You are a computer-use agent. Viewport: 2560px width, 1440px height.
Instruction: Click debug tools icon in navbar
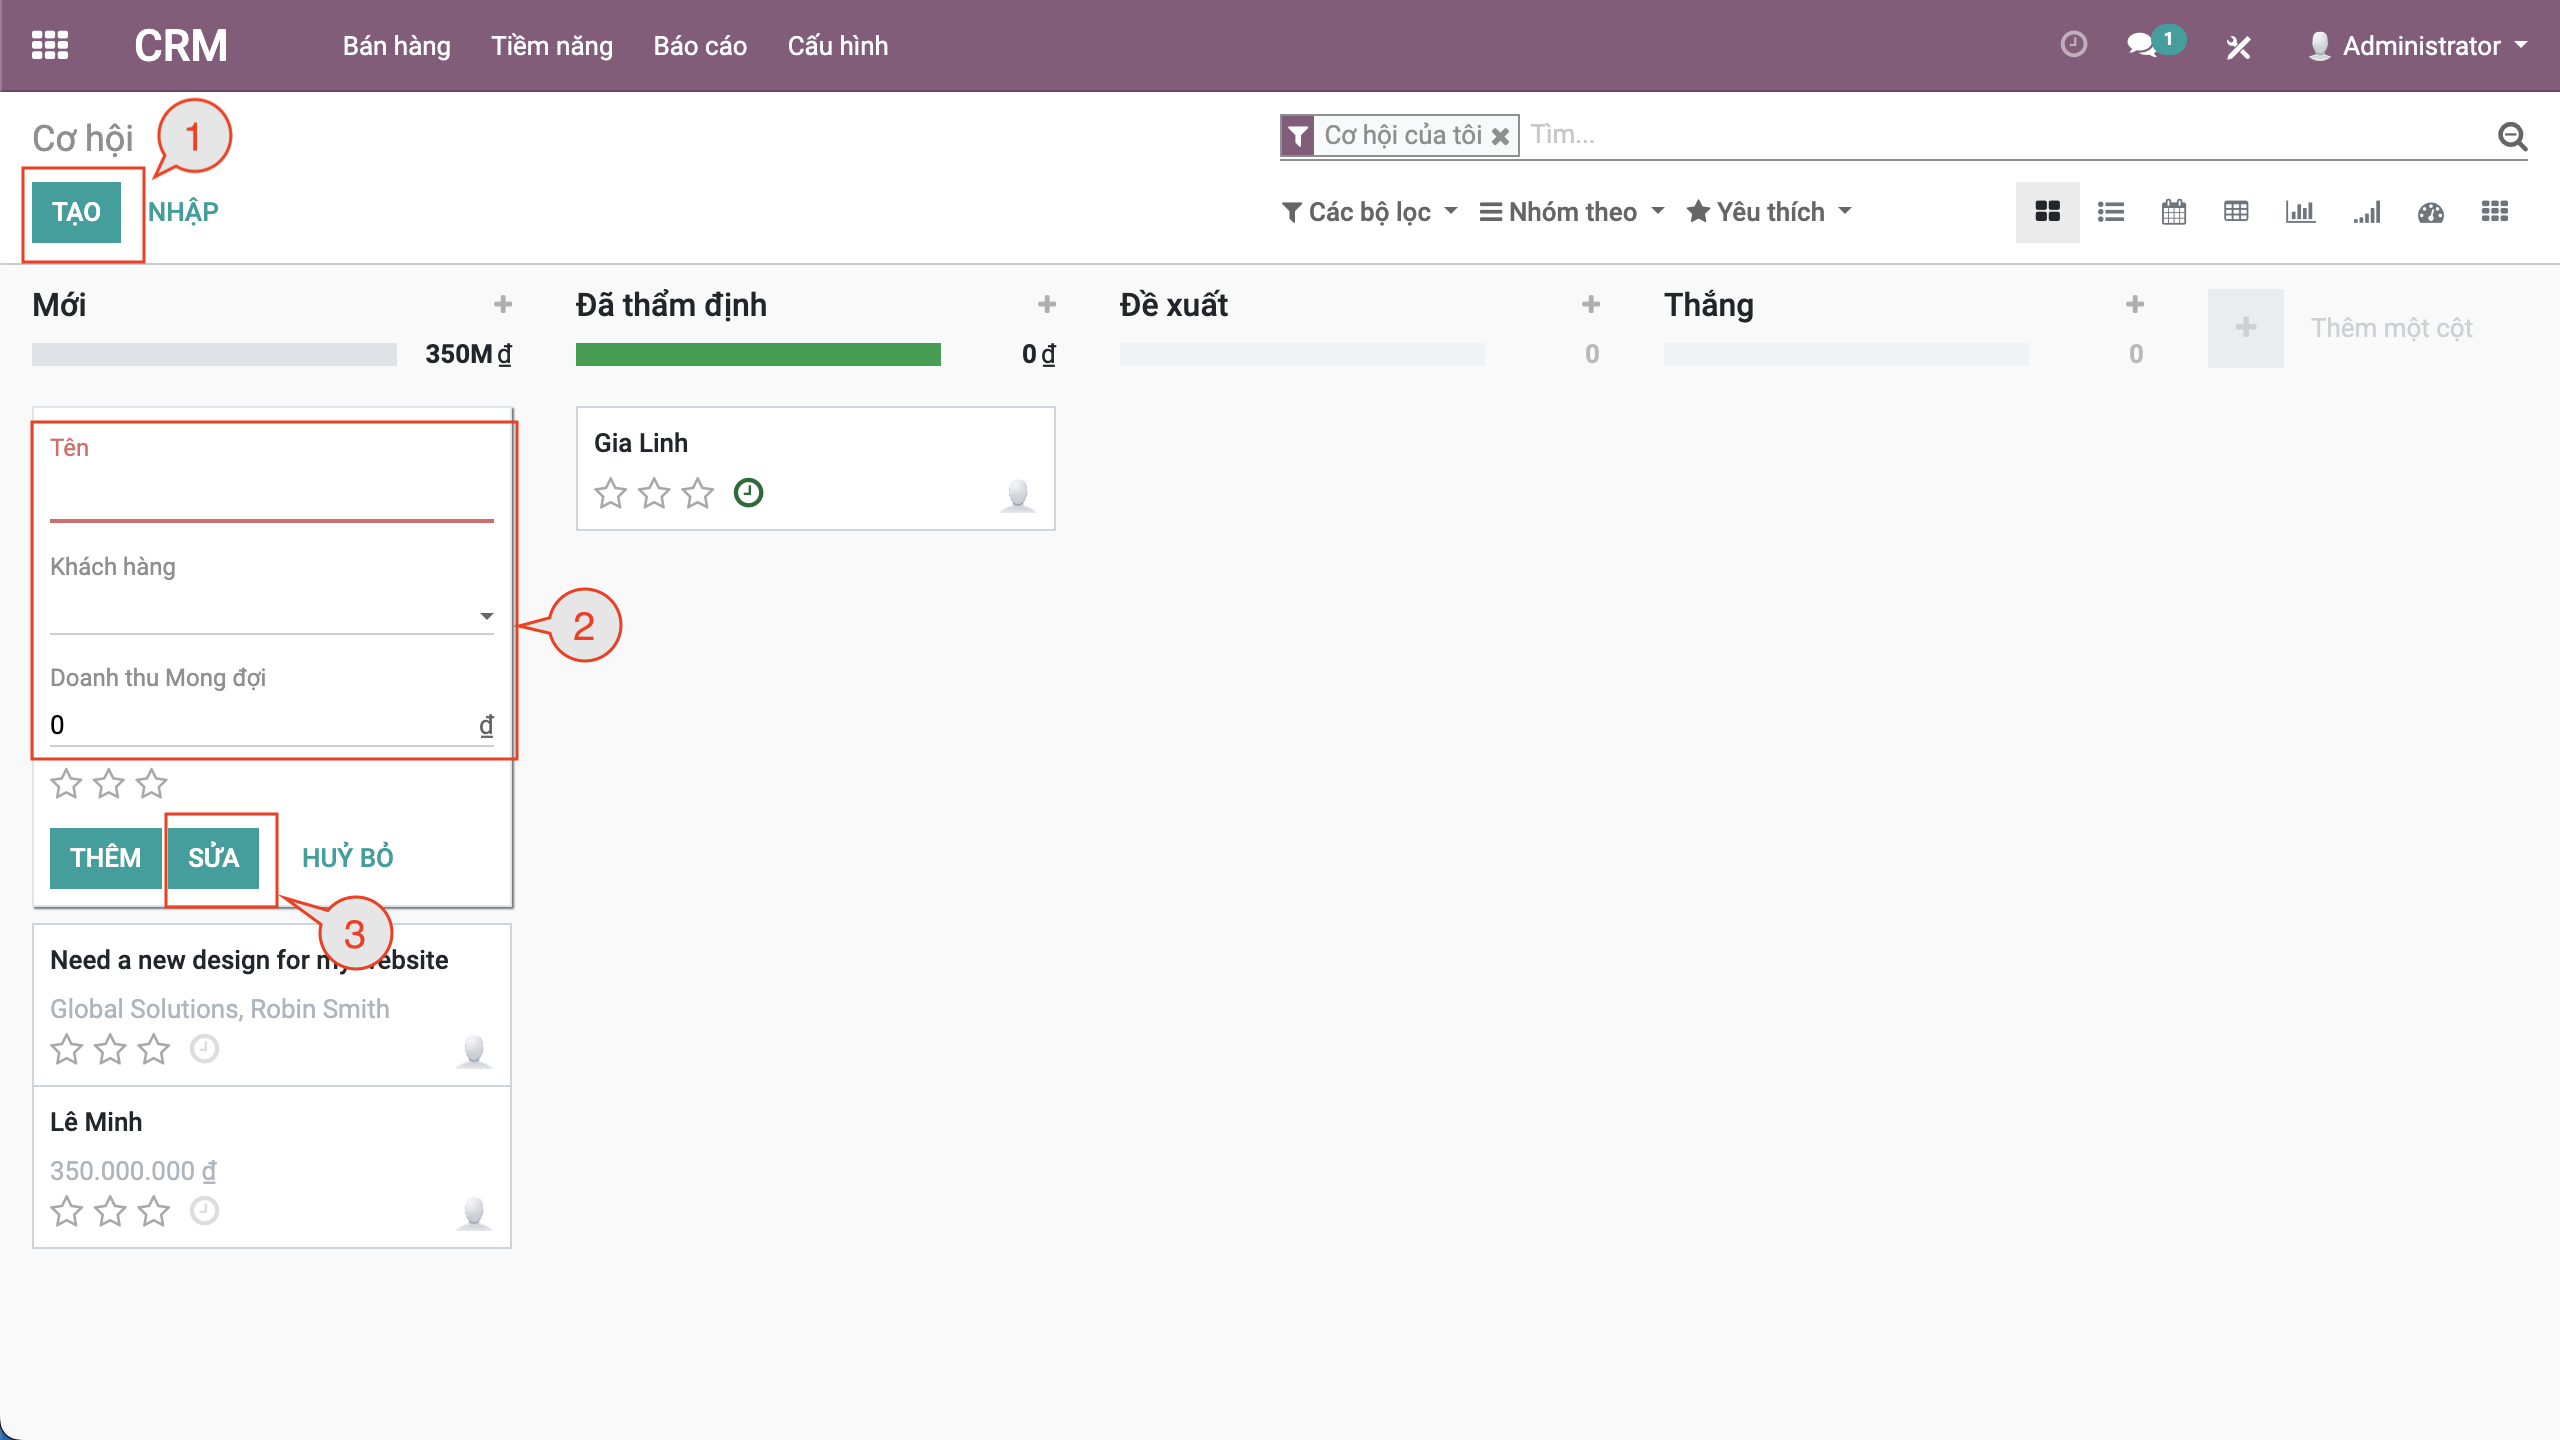2238,47
